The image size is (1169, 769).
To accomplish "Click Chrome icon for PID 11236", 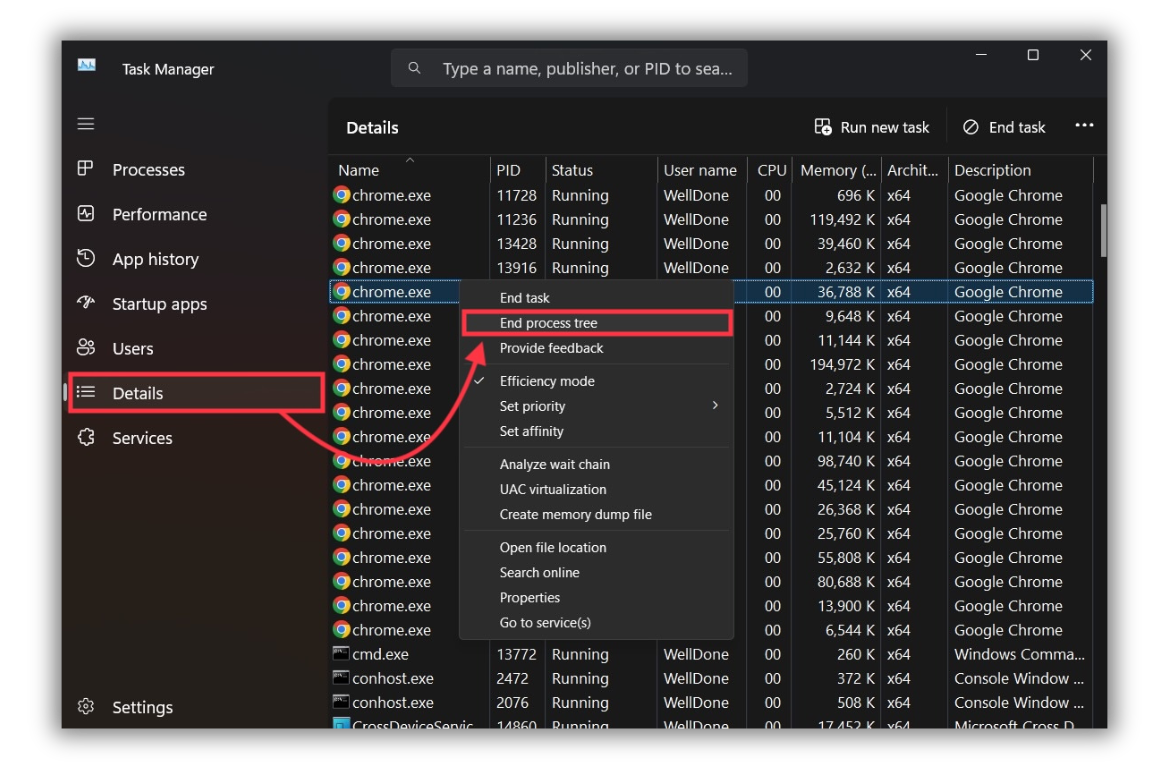I will [x=341, y=219].
